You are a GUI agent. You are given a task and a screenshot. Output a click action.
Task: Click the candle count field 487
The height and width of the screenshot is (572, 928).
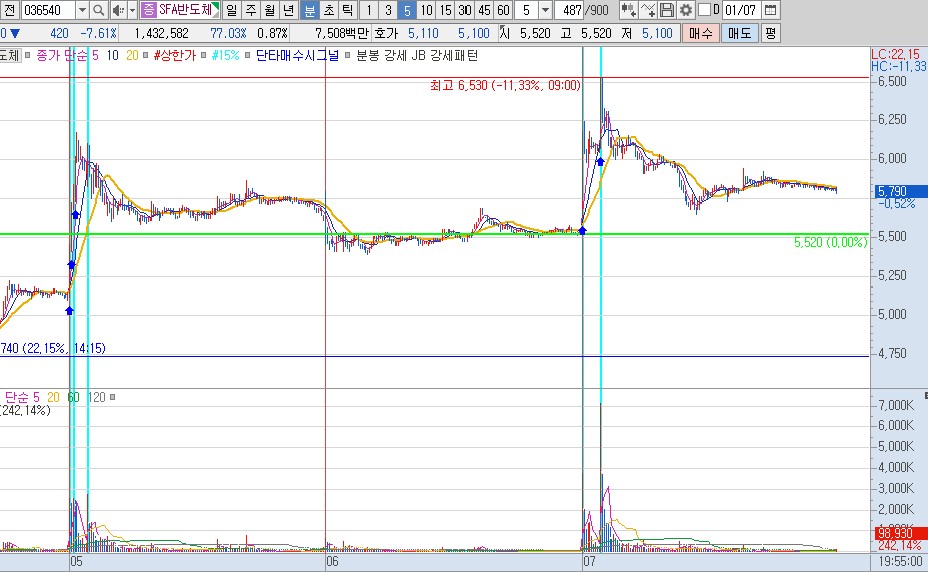570,10
